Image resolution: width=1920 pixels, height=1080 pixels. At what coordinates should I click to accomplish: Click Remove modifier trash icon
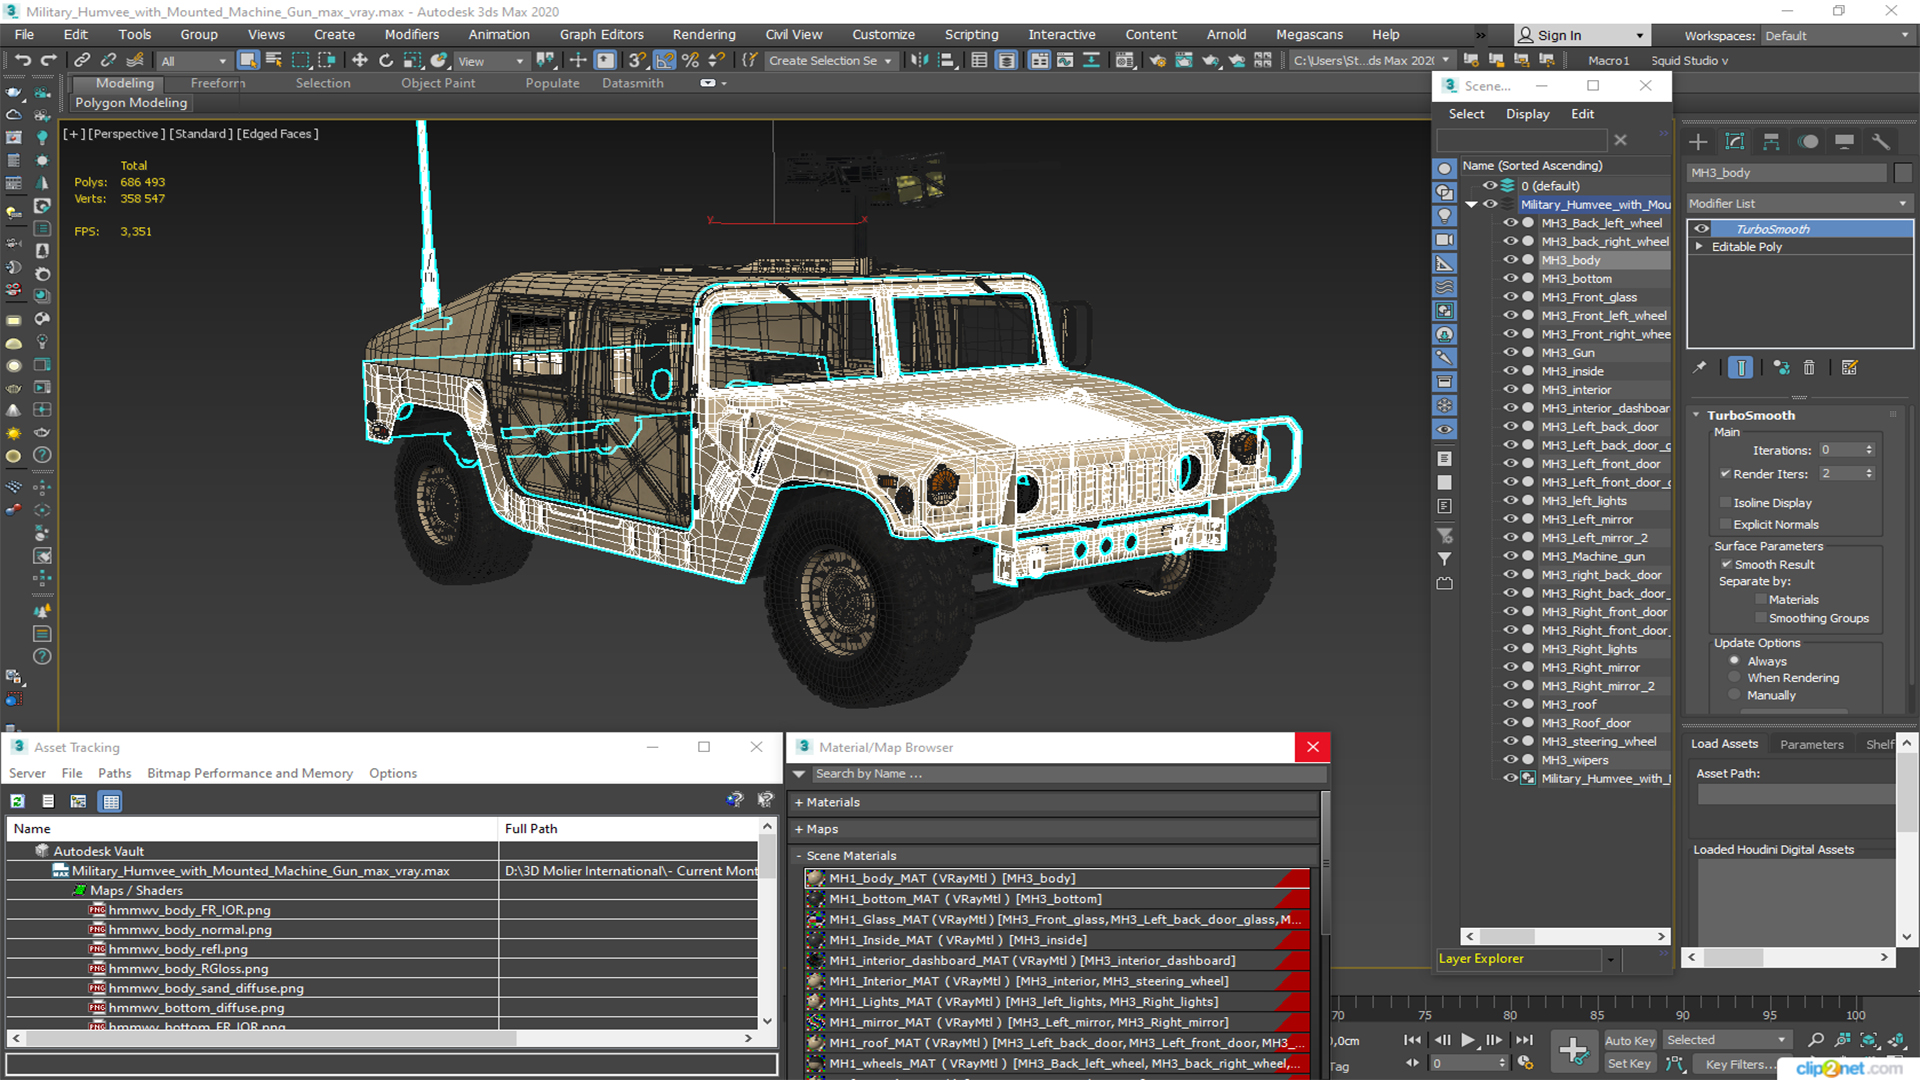1809,368
